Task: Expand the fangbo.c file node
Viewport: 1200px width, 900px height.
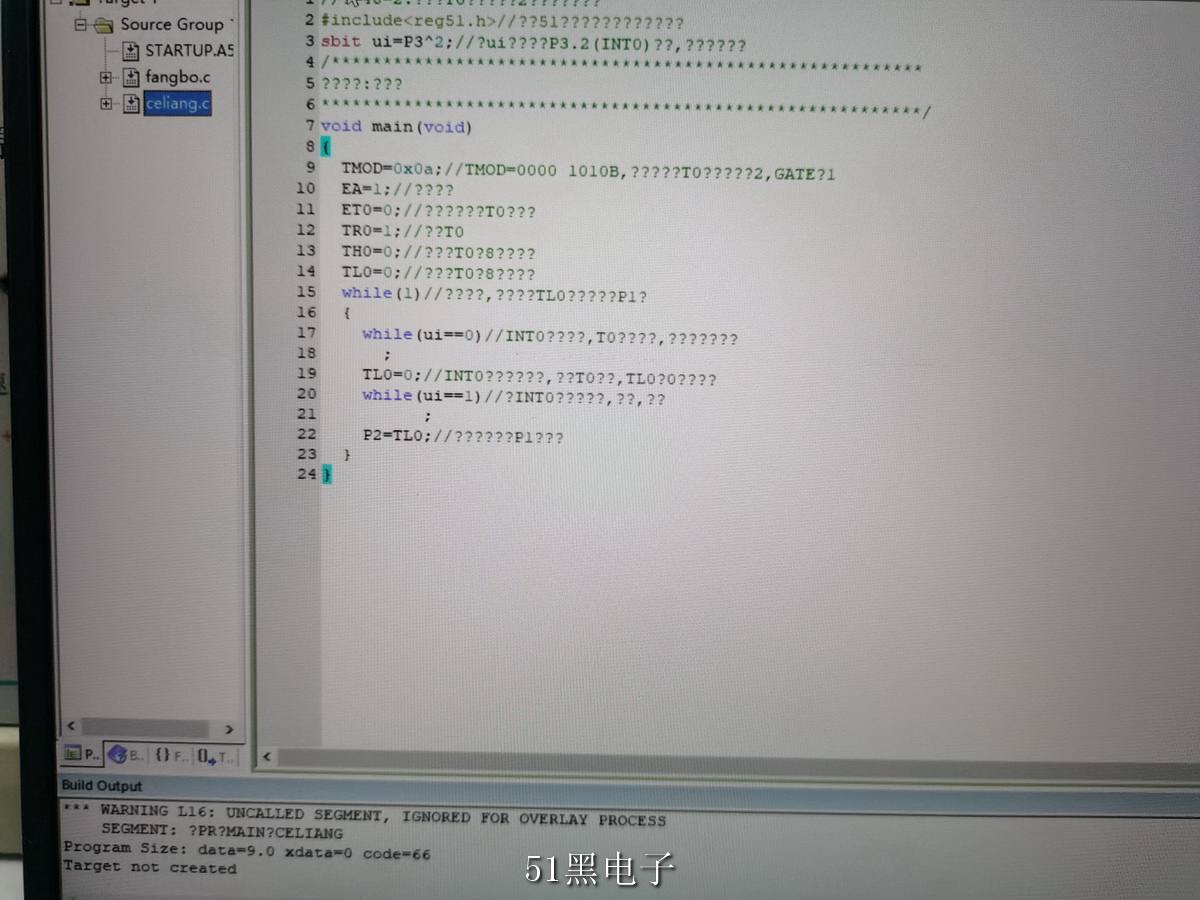Action: [106, 77]
